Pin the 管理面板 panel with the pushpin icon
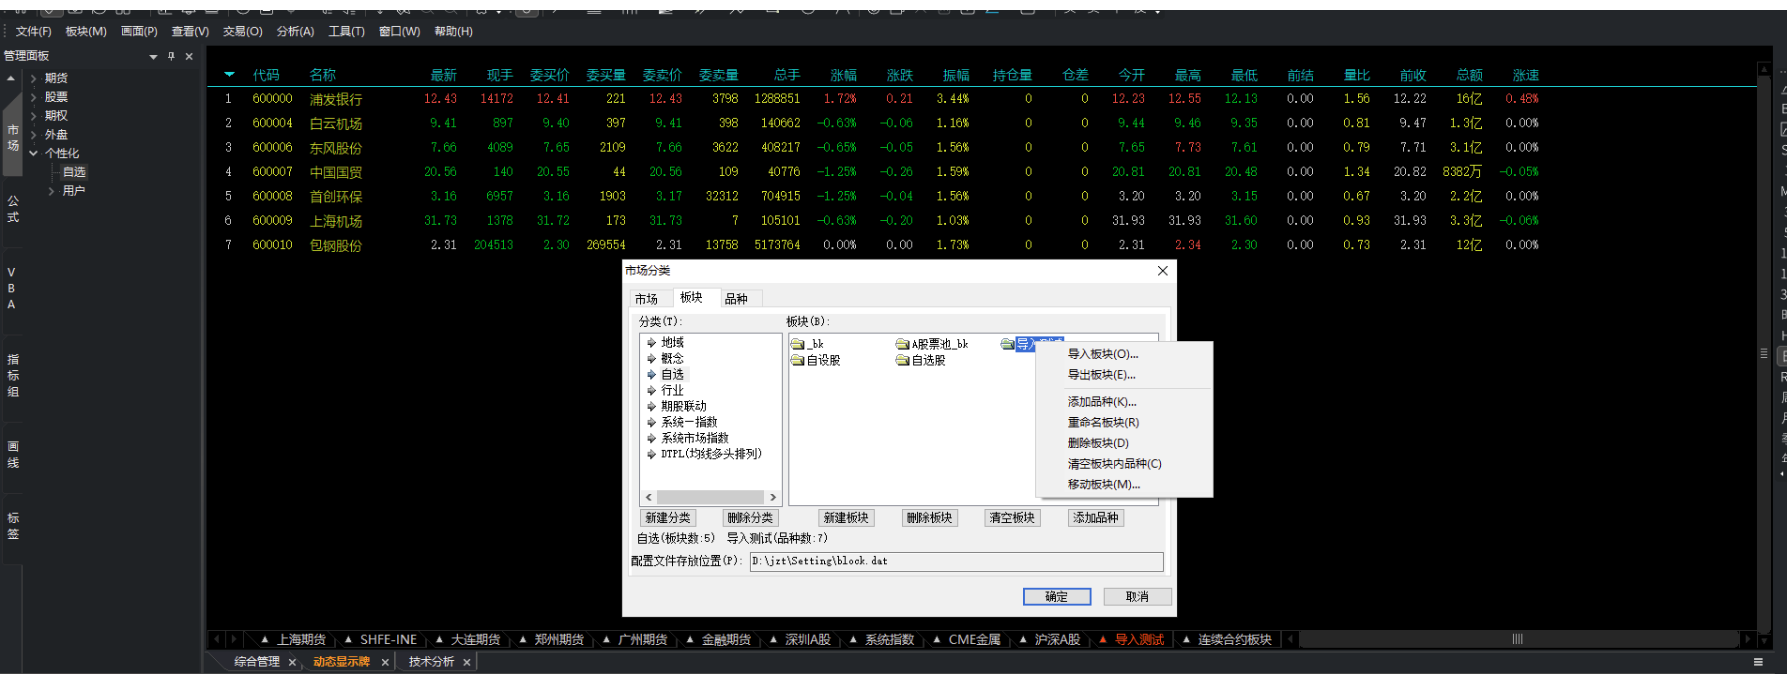The width and height of the screenshot is (1787, 674). coord(171,56)
